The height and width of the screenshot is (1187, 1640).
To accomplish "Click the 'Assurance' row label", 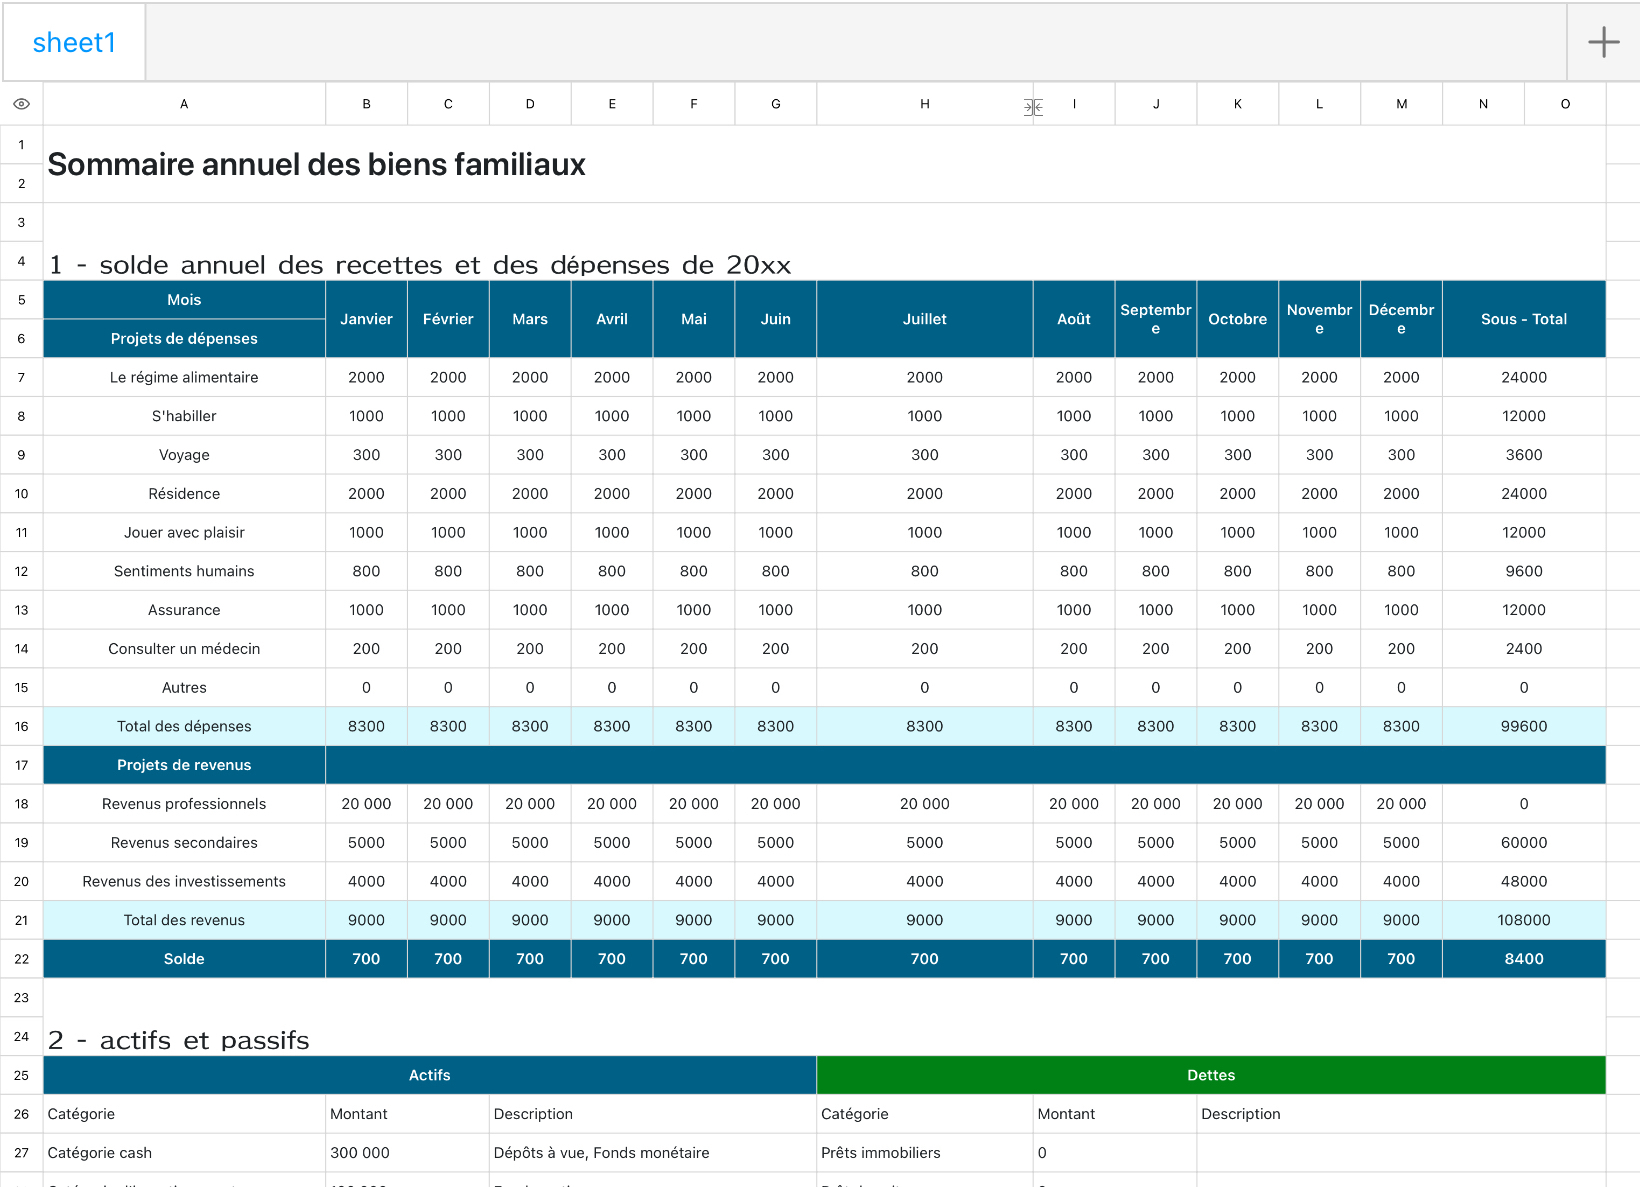I will coord(184,610).
